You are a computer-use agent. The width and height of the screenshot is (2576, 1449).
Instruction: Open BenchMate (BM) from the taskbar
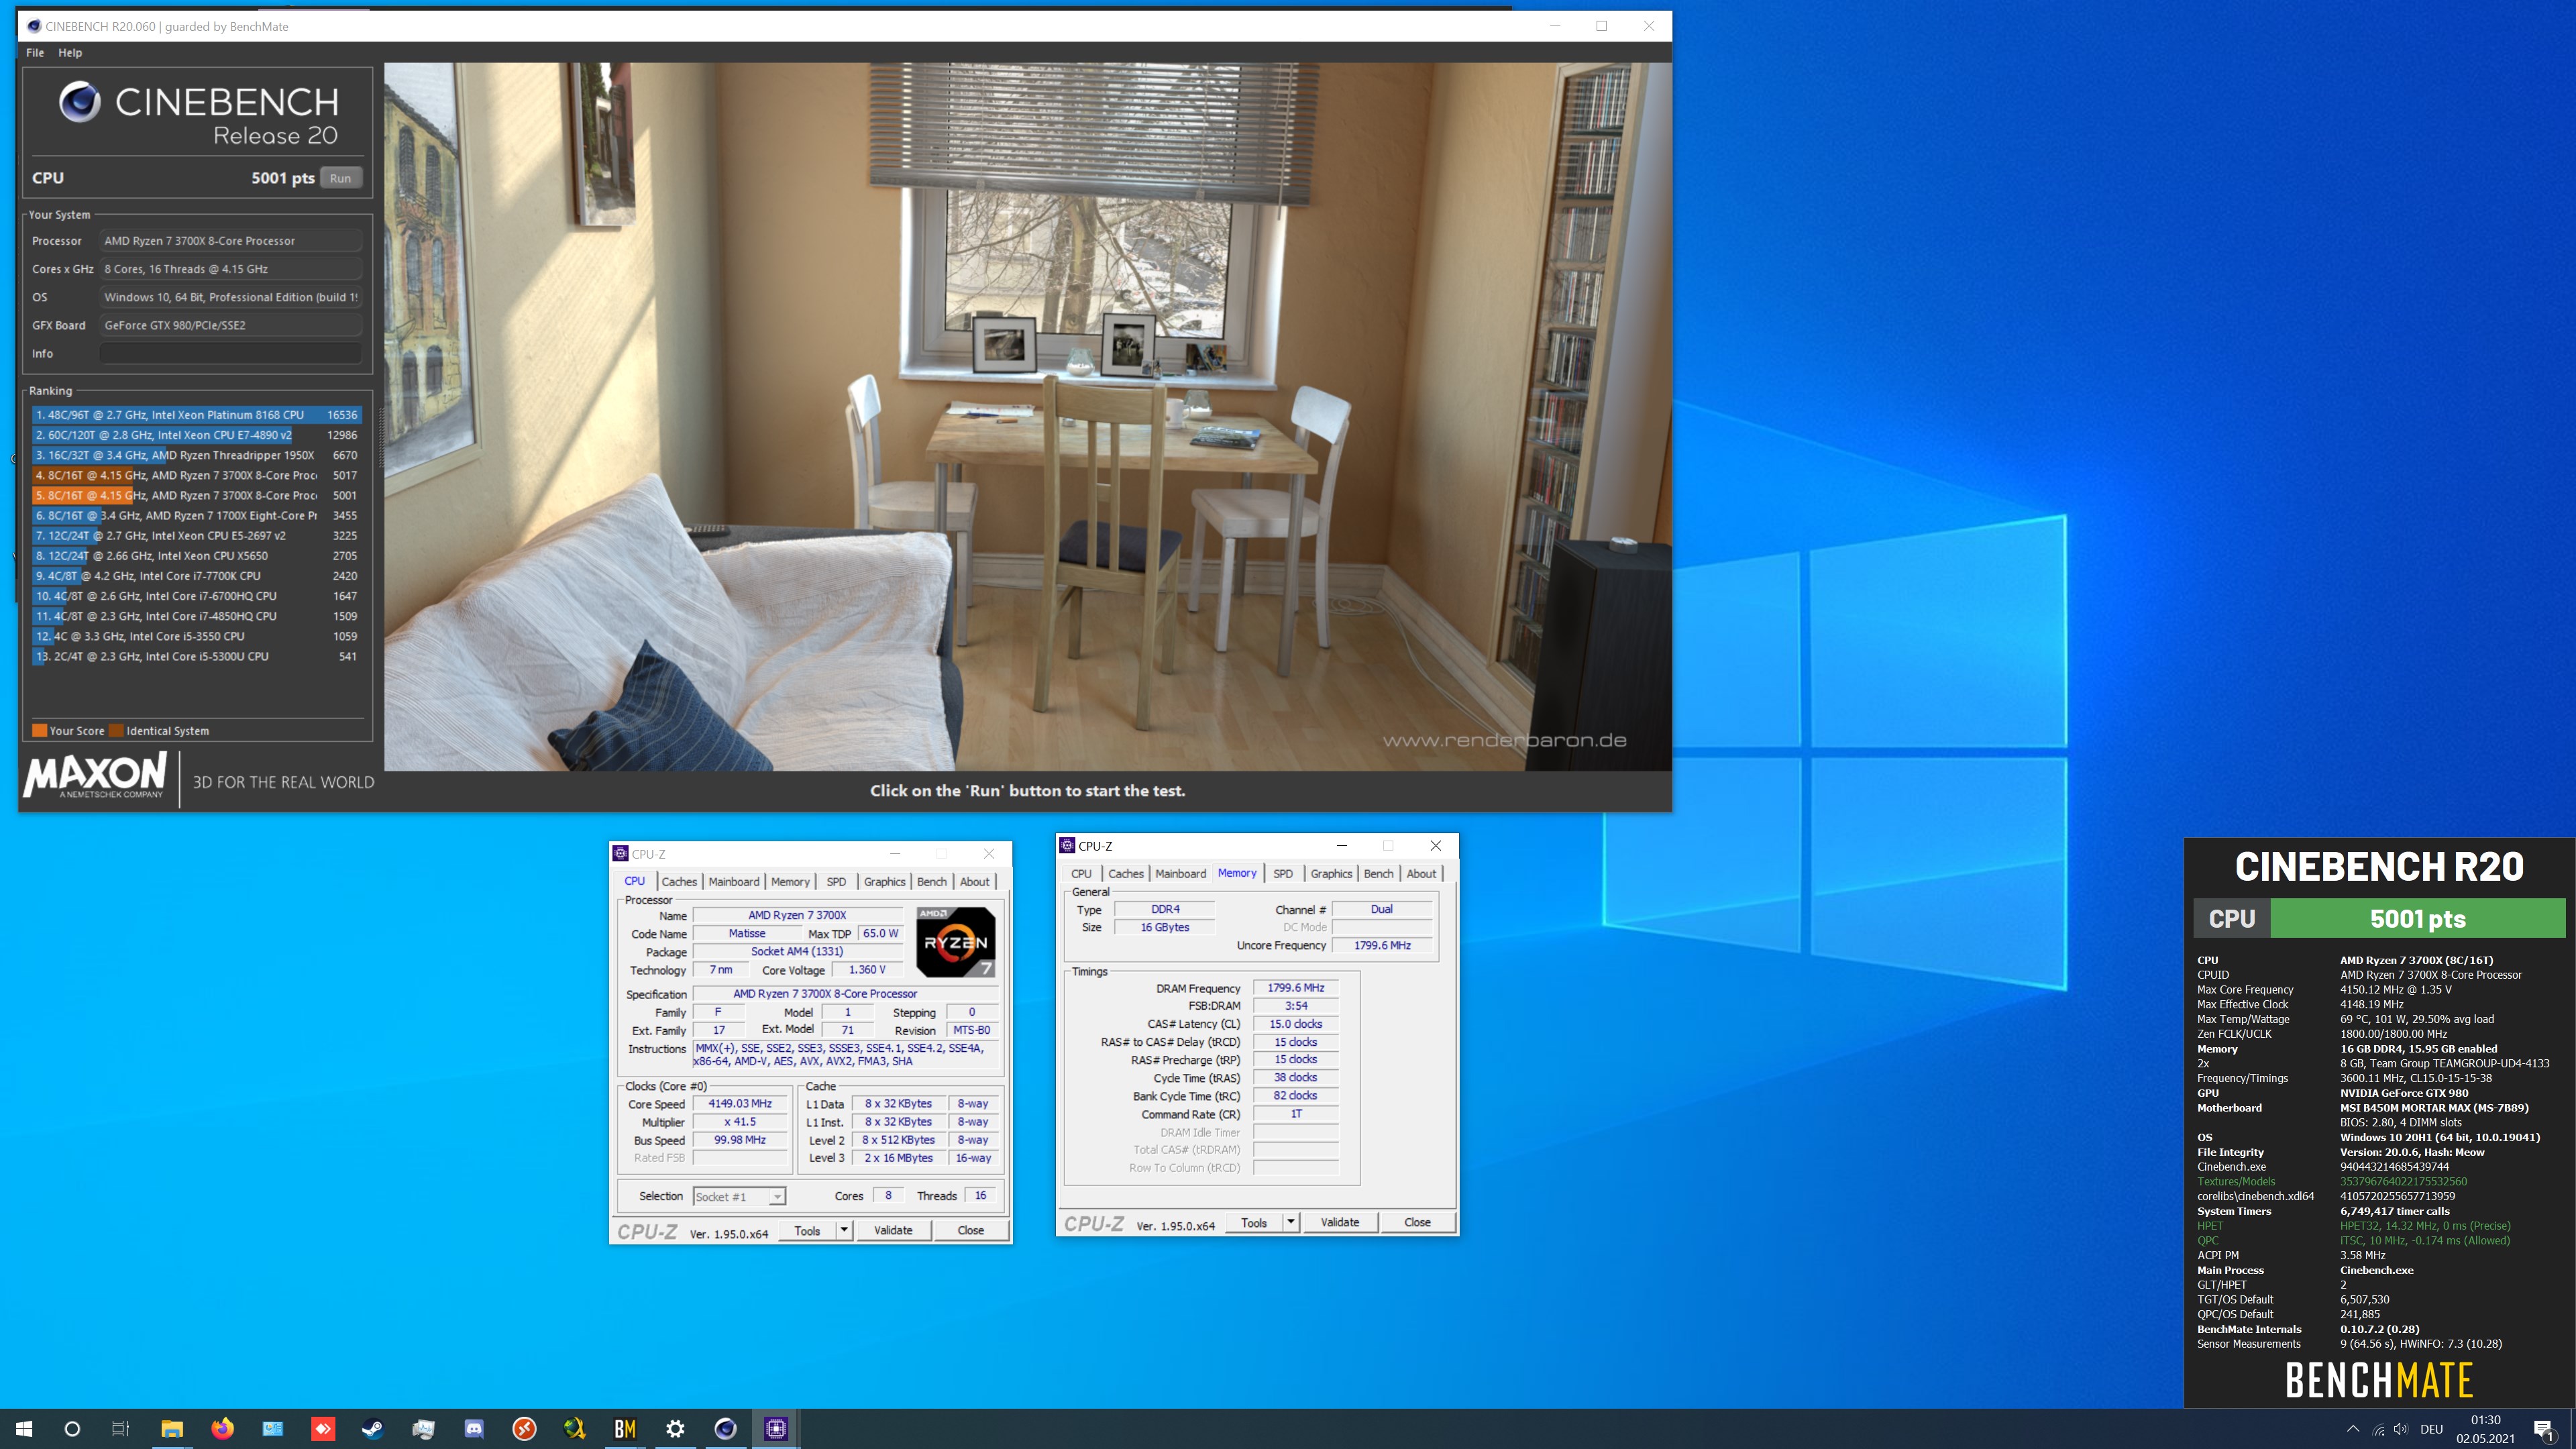[x=625, y=1428]
